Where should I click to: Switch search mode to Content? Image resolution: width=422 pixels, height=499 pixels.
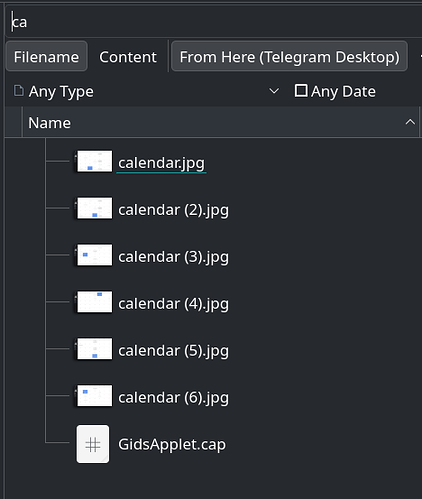(128, 57)
